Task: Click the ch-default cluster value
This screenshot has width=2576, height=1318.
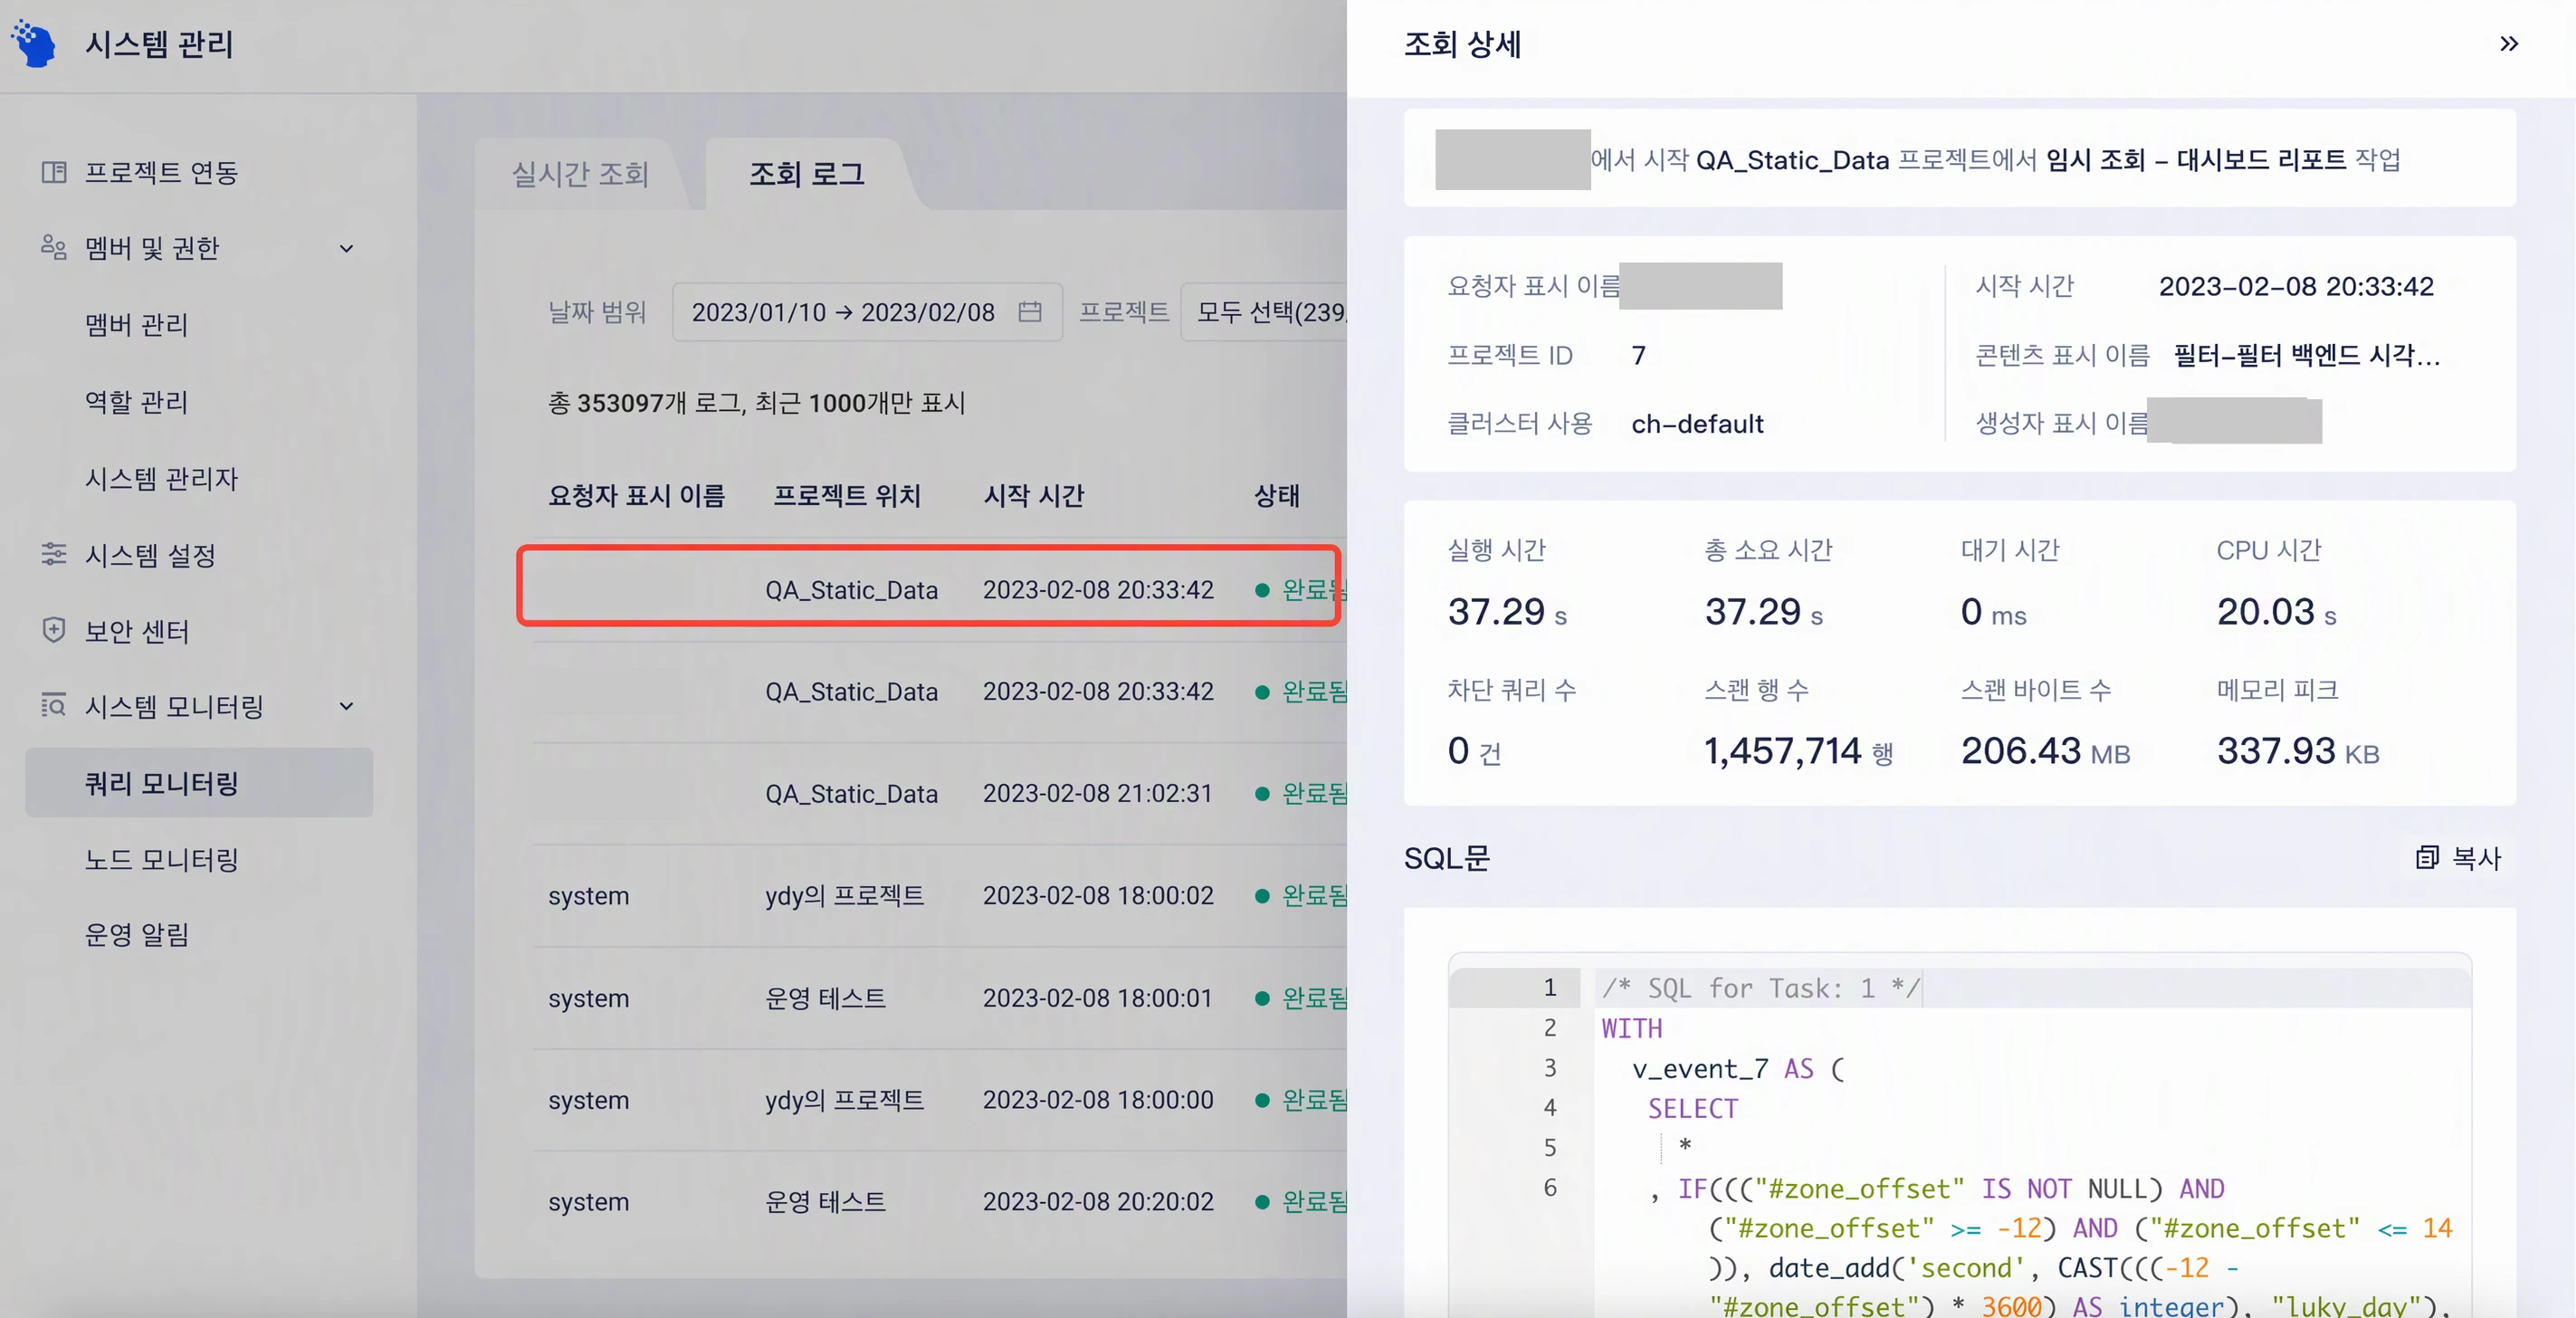Action: pyautogui.click(x=1697, y=424)
